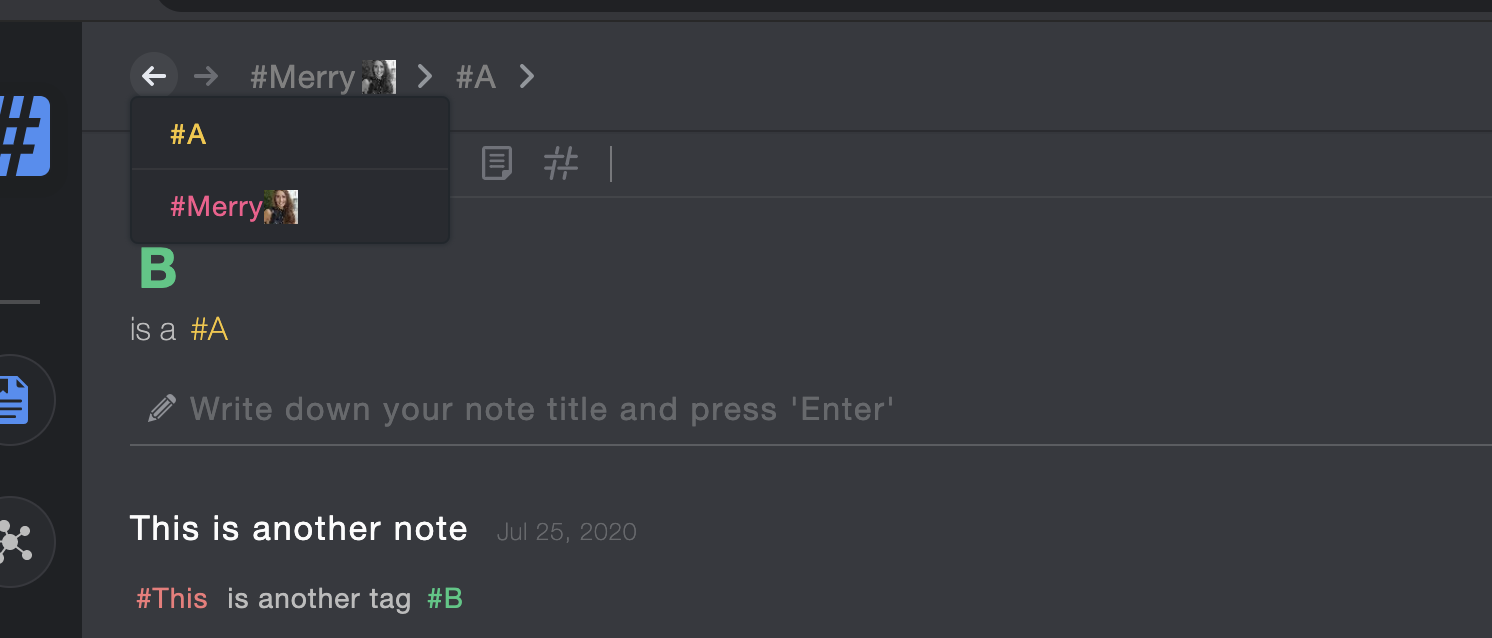Click the back arrow navigation button
Image resolution: width=1492 pixels, height=638 pixels.
[x=154, y=76]
